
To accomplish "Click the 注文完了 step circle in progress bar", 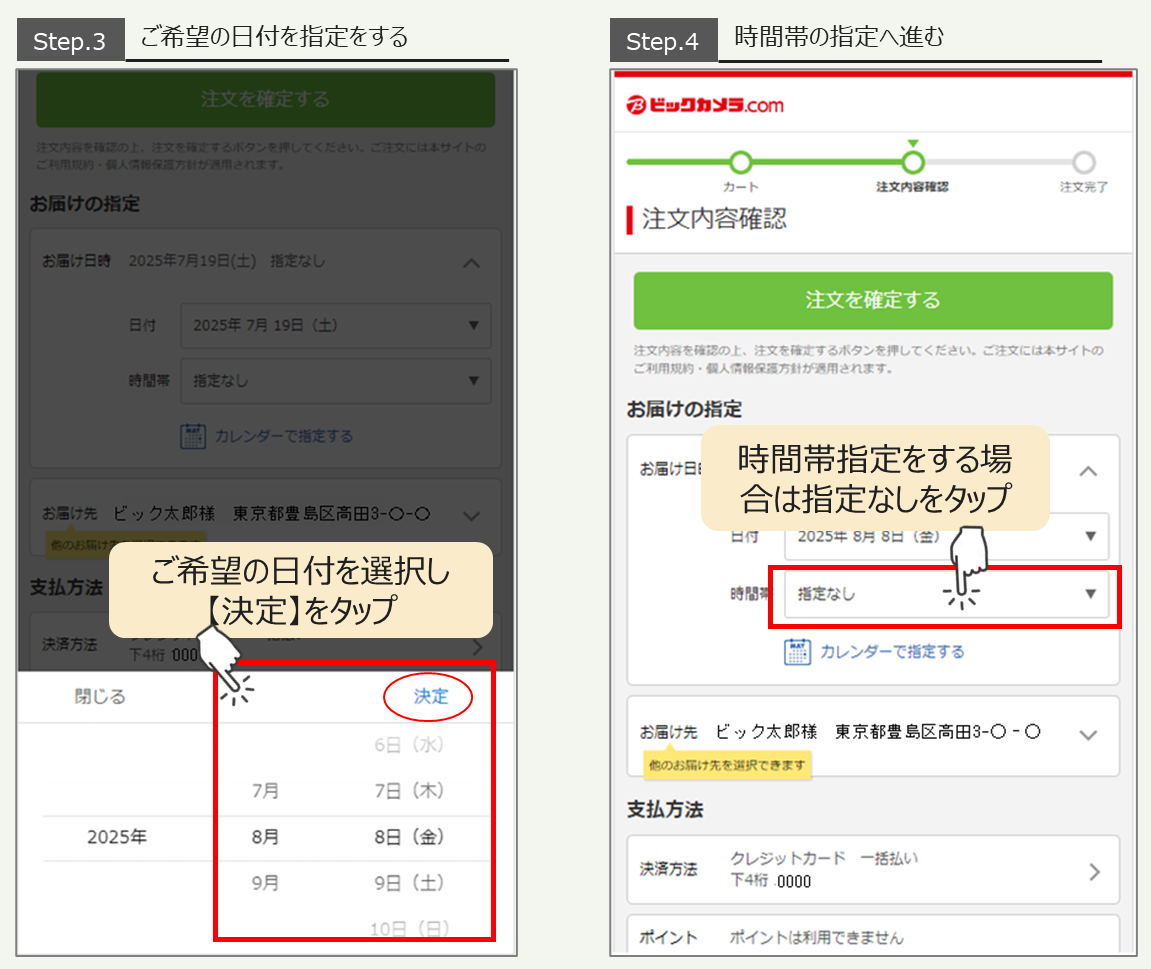I will 1084,163.
